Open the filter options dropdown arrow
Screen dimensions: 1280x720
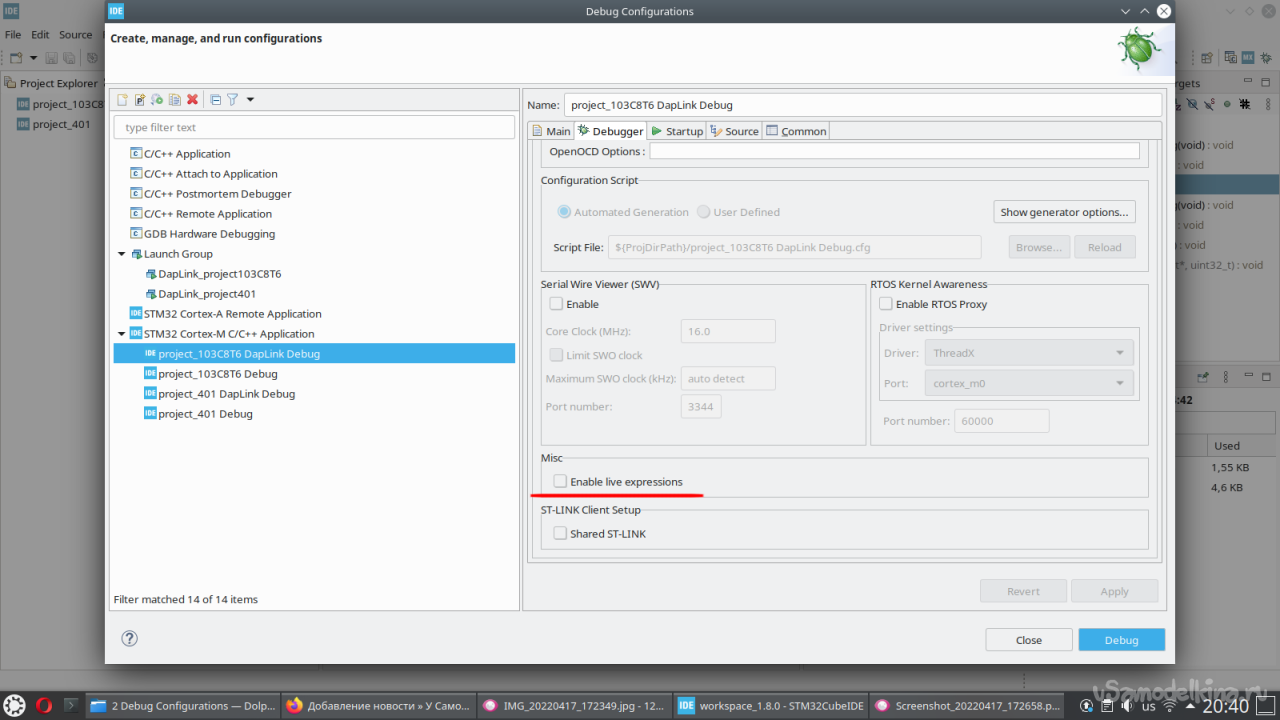250,99
